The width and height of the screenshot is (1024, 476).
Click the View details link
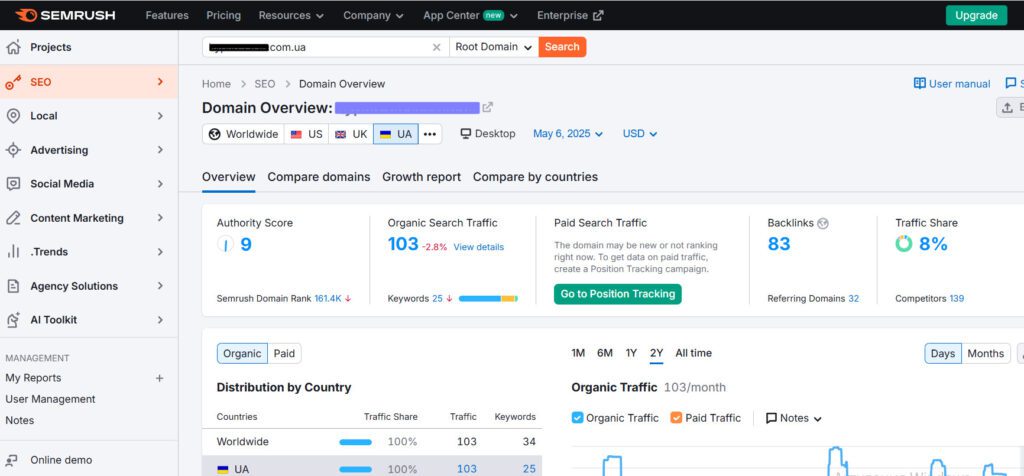[x=479, y=247]
